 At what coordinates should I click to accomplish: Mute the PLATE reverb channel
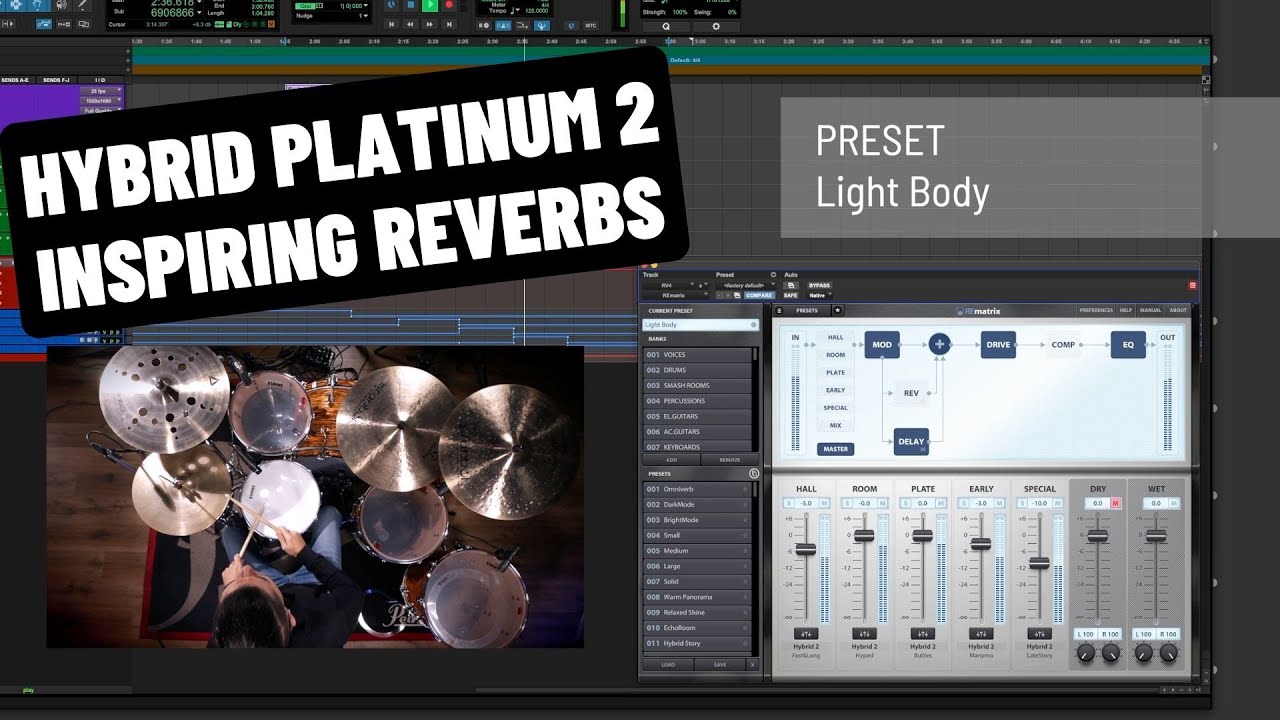(x=941, y=503)
